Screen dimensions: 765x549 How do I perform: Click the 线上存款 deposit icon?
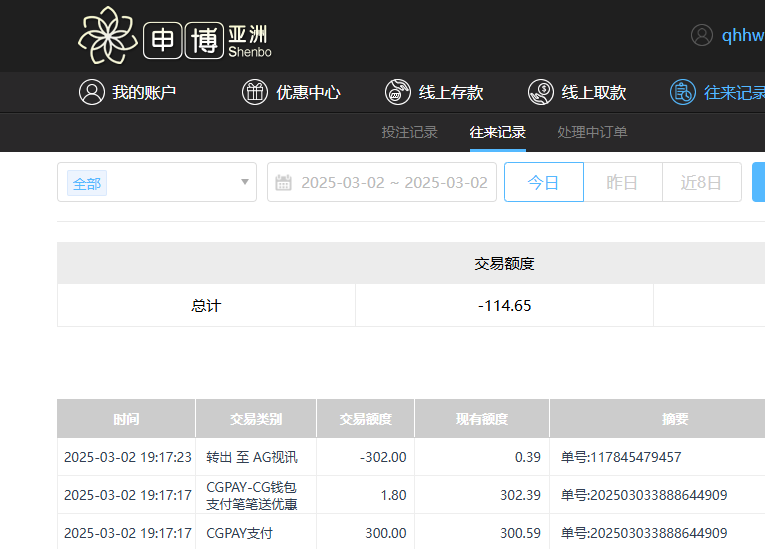click(x=398, y=92)
